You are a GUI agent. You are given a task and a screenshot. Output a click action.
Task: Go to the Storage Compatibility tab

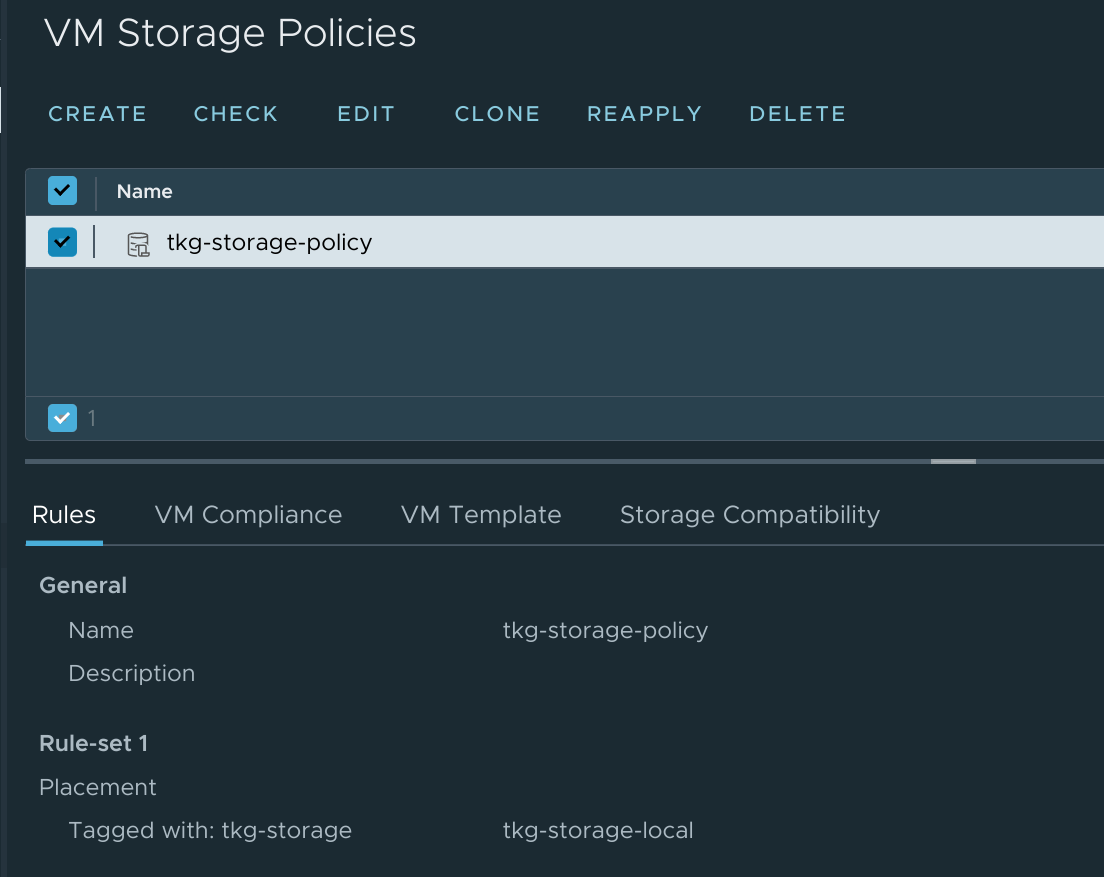coord(750,515)
